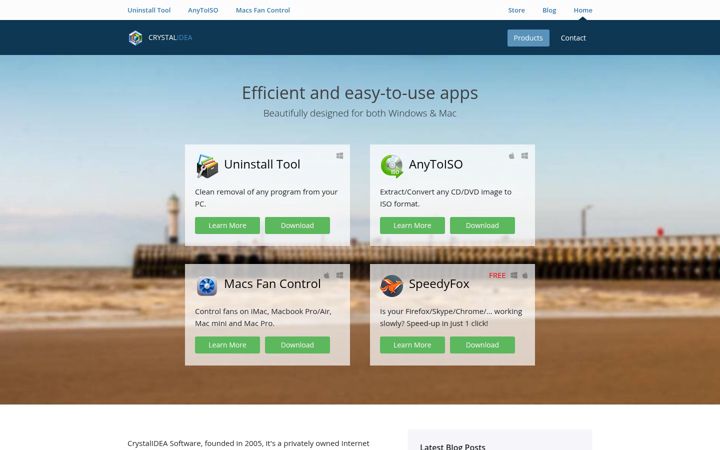
Task: Select the Home menu item
Action: pos(583,10)
